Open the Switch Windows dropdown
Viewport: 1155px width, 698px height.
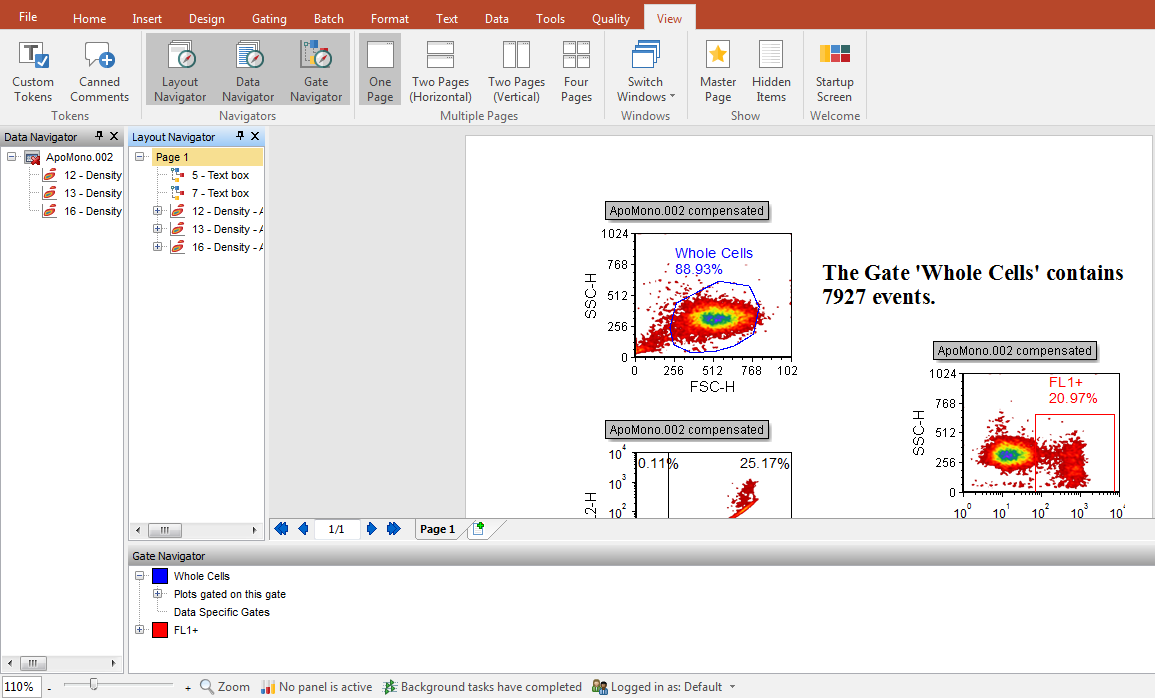click(645, 71)
